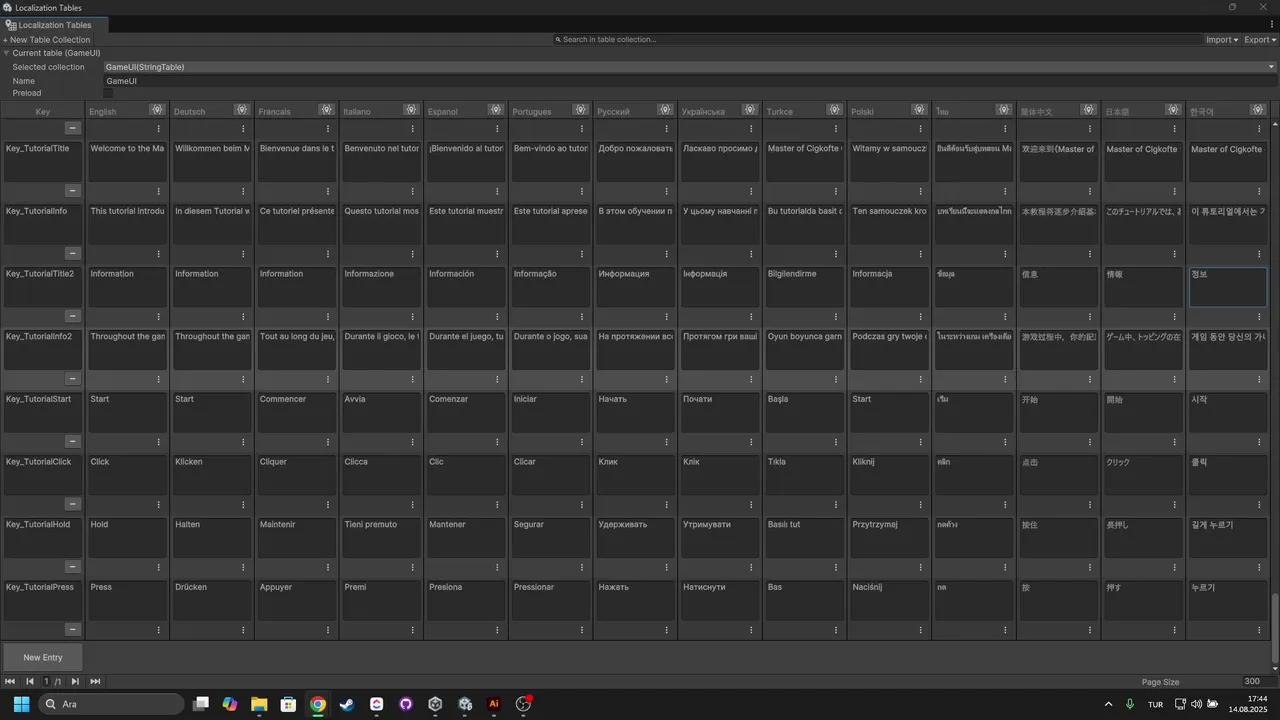Image resolution: width=1280 pixels, height=720 pixels.
Task: Open the Import dropdown menu
Action: (x=1222, y=40)
